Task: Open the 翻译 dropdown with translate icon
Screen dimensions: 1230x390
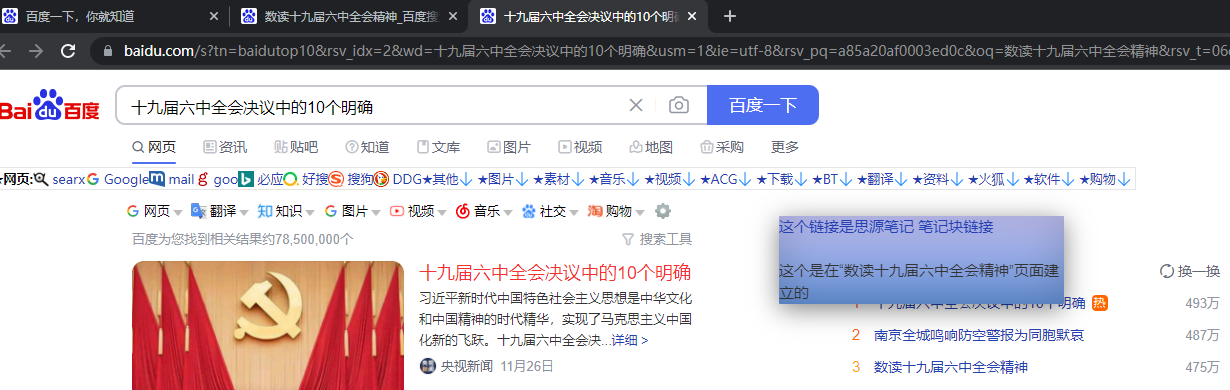Action: [219, 211]
